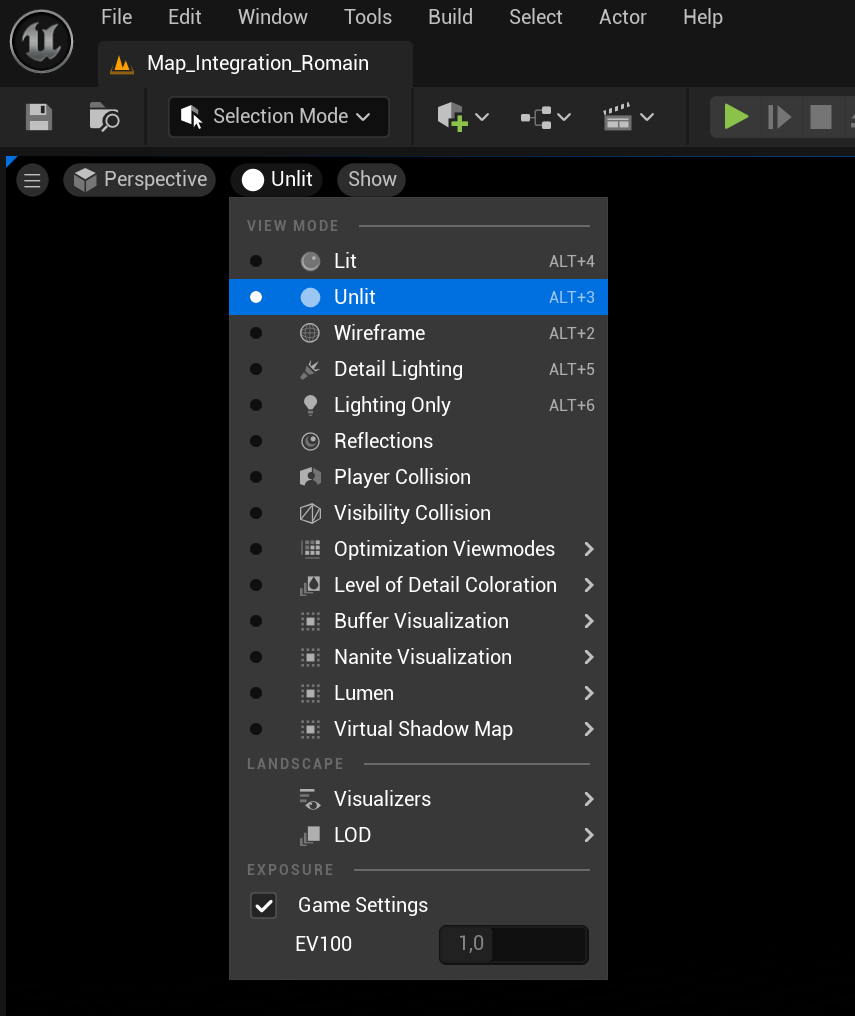Expand the add content dropdown arrow
The height and width of the screenshot is (1016, 855).
[x=482, y=117]
